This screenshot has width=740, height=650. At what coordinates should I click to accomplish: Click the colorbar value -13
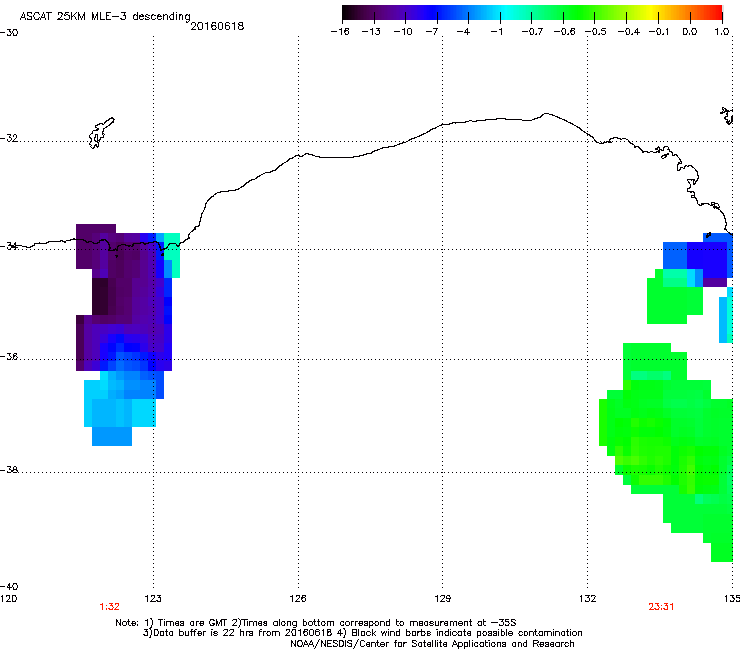371,32
